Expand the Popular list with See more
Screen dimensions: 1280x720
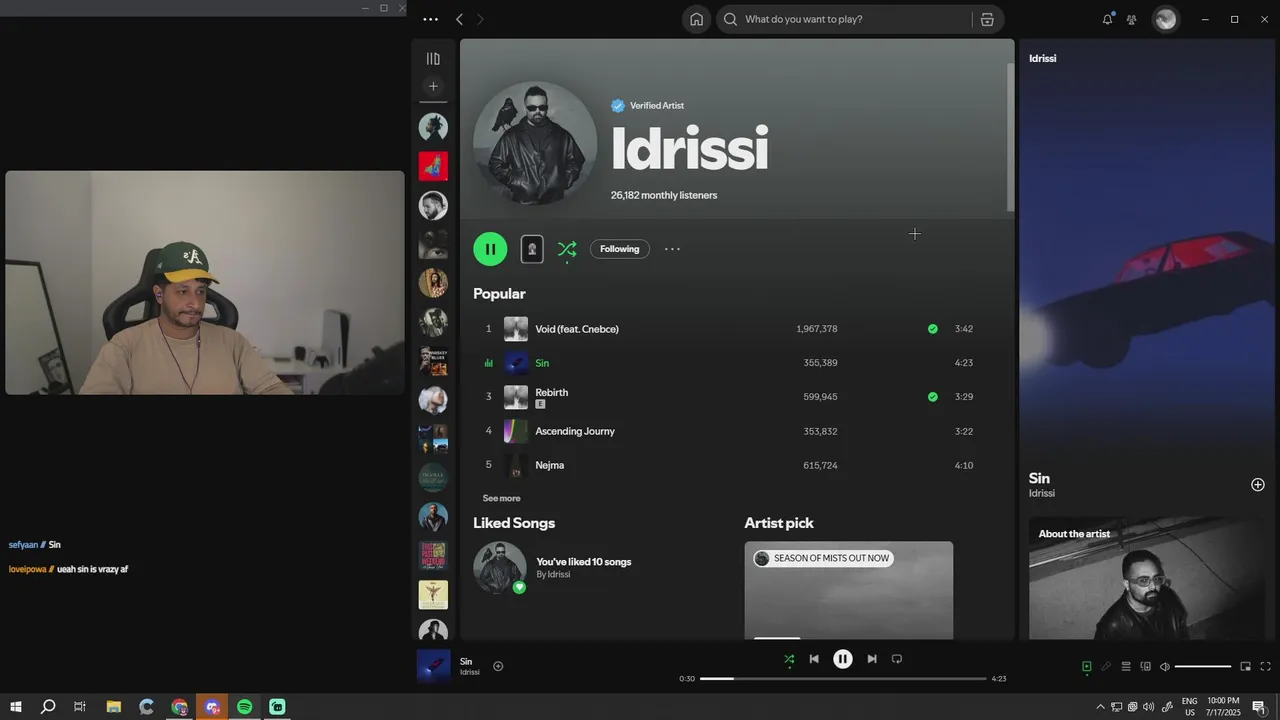502,498
